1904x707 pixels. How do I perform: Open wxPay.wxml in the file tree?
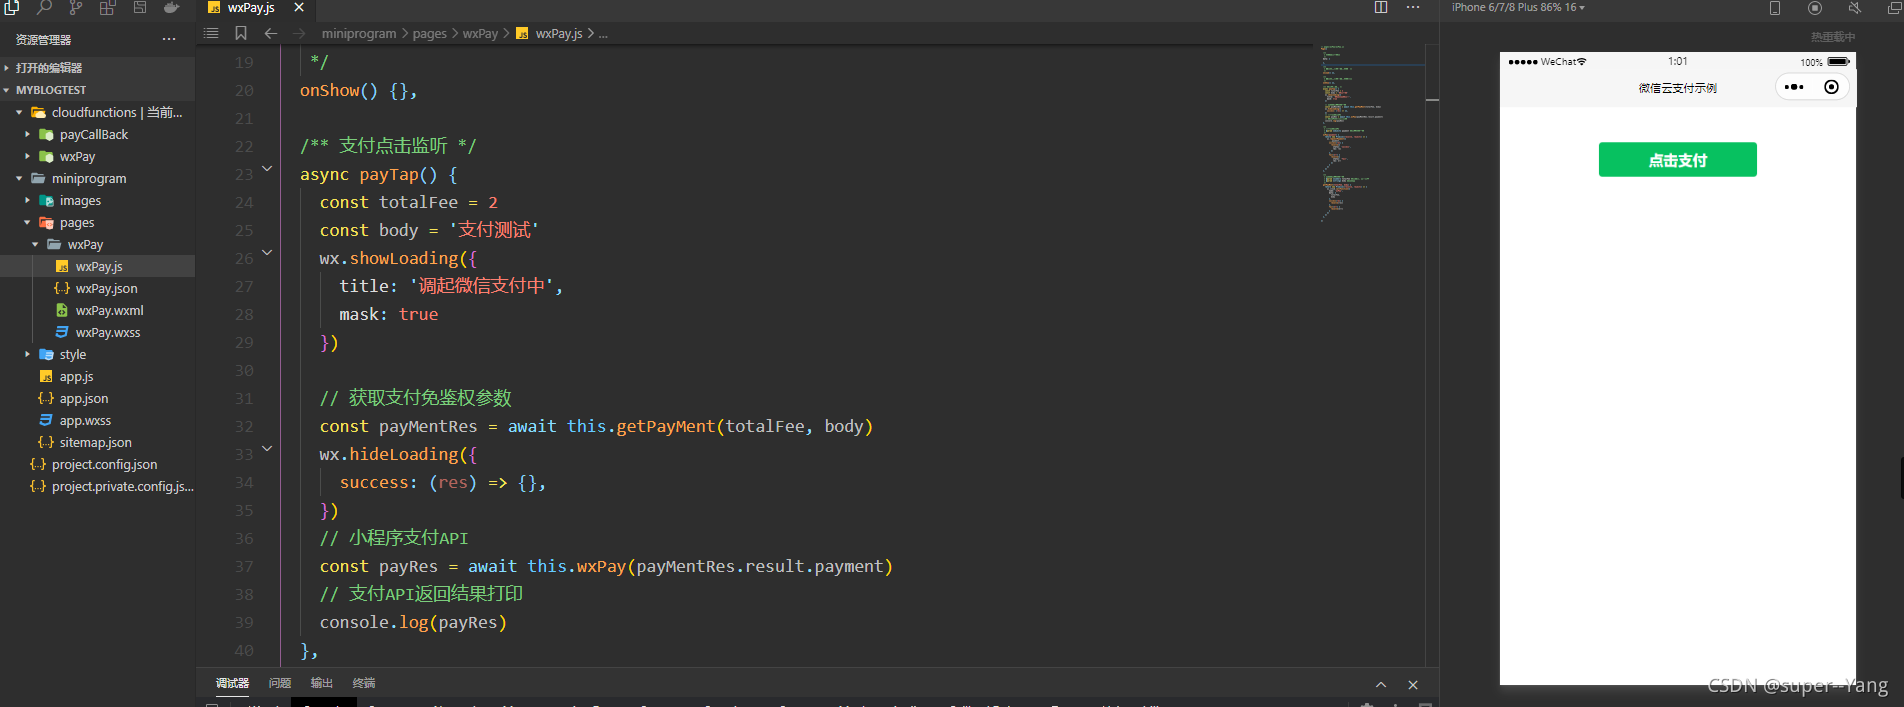[98, 310]
